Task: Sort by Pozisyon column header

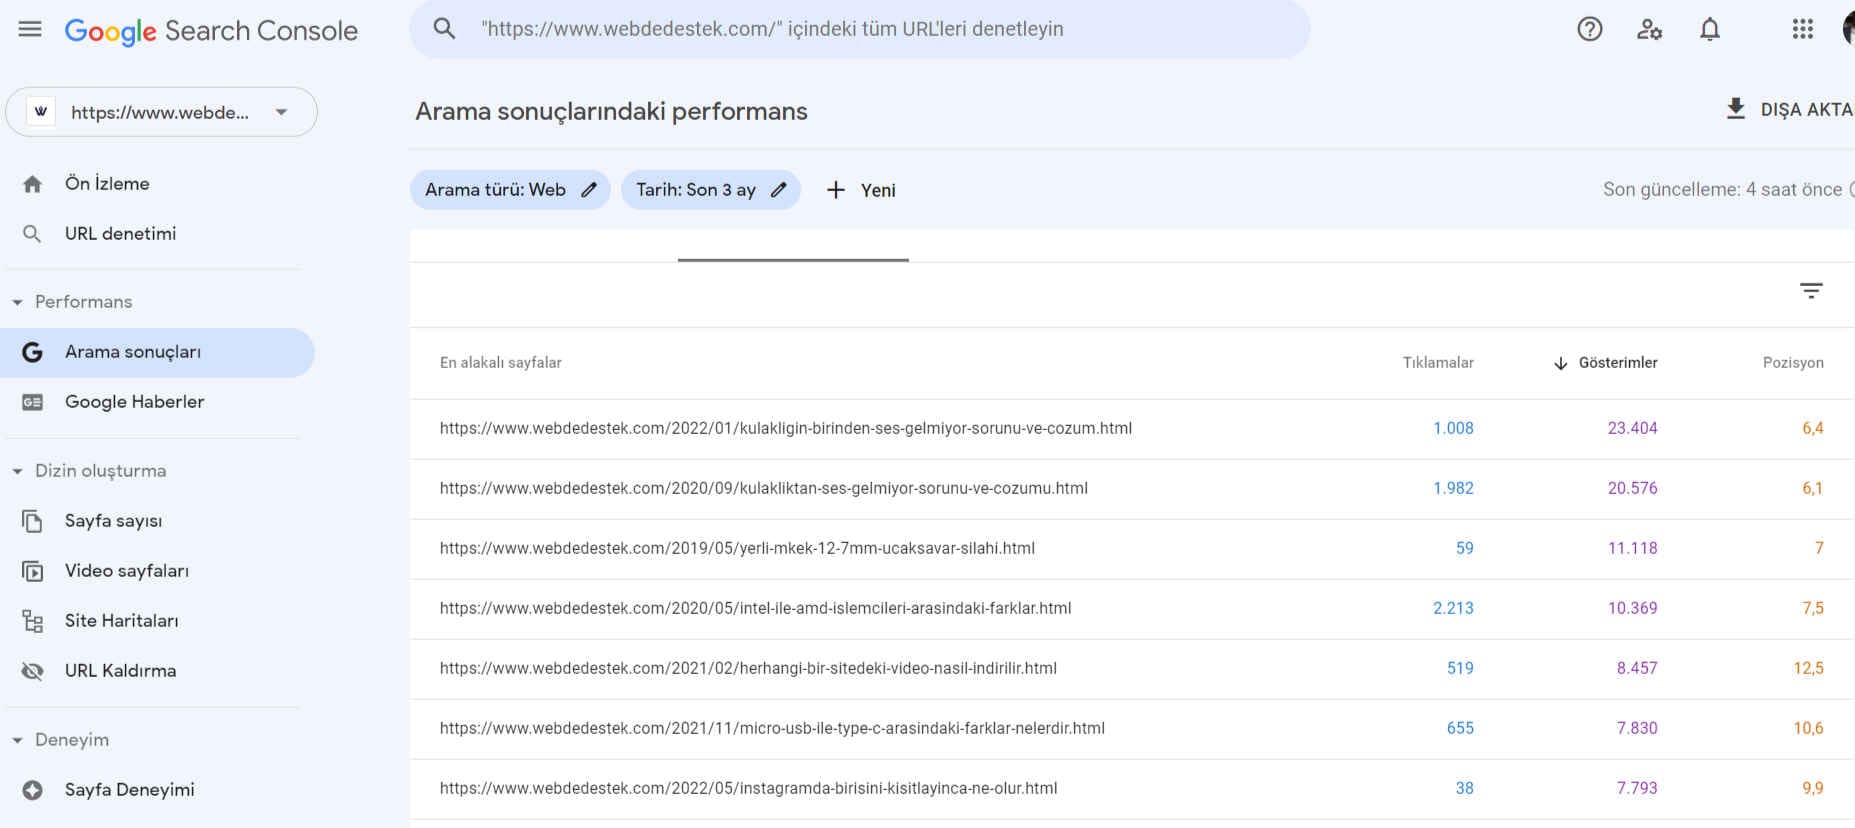Action: point(1793,363)
